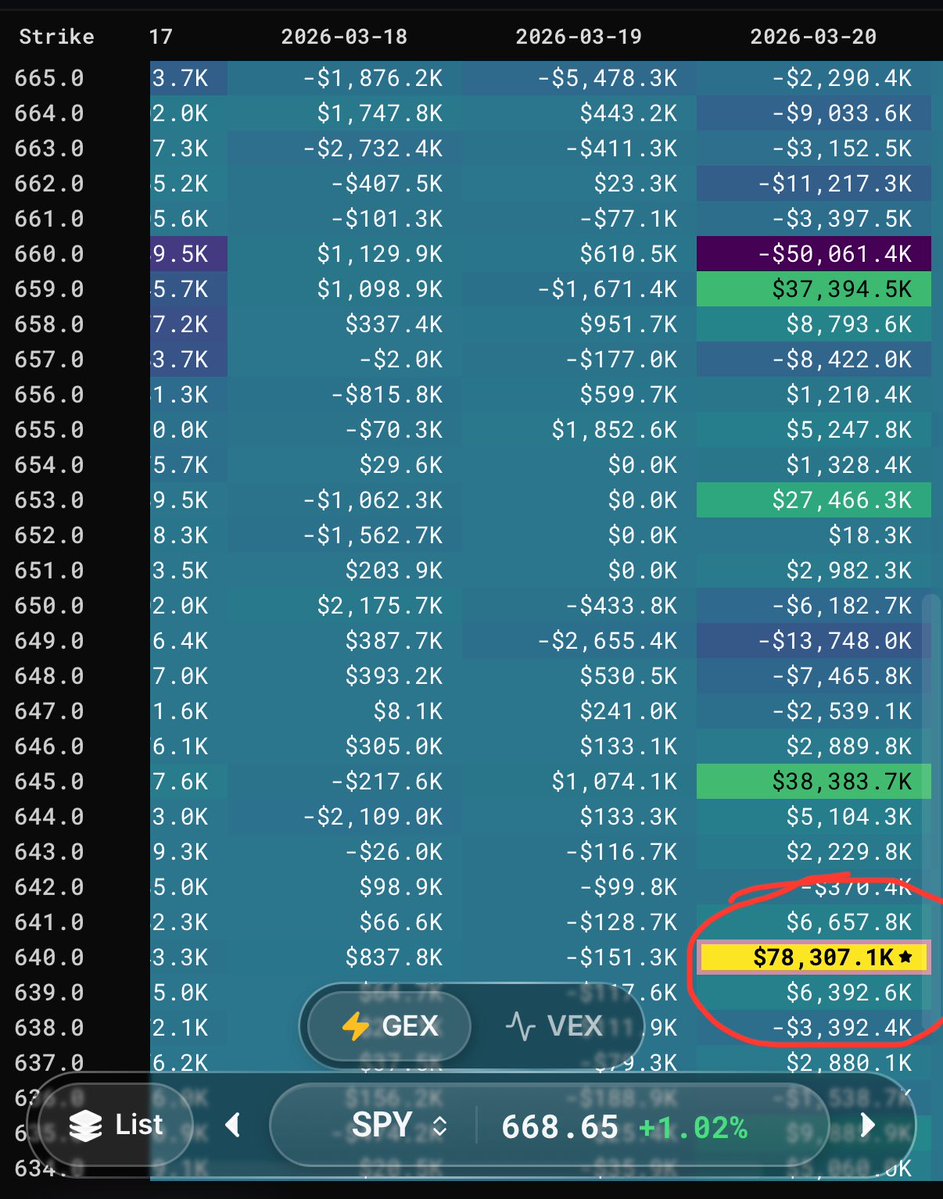Click the vertical scrollbar on right edge
Screen dimensions: 943x1199
point(931,811)
